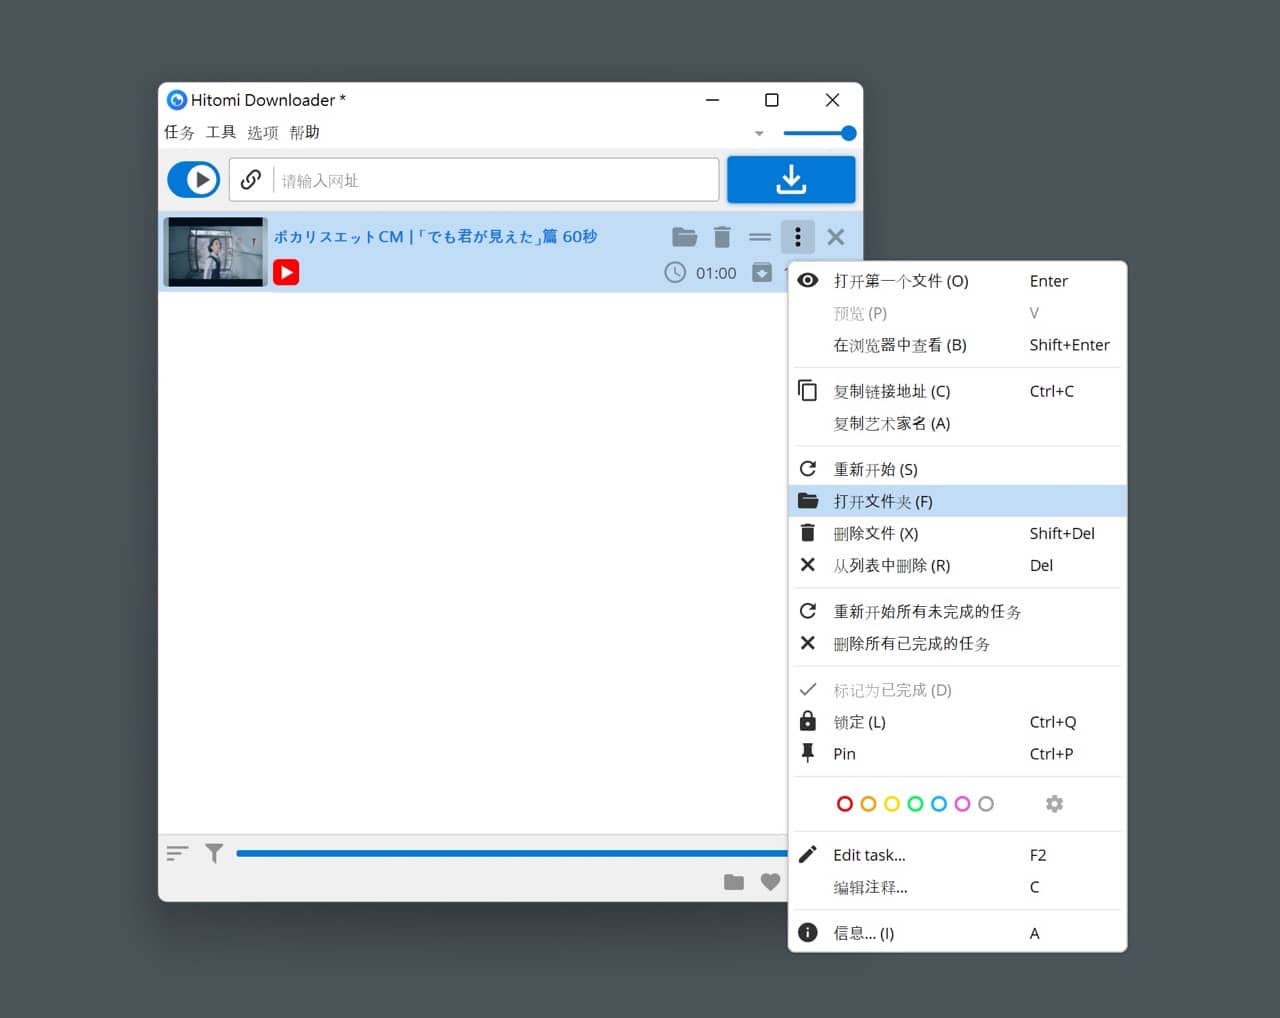Screen dimensions: 1280x1018
Task: Click the folder icon in the status bar
Action: (734, 882)
